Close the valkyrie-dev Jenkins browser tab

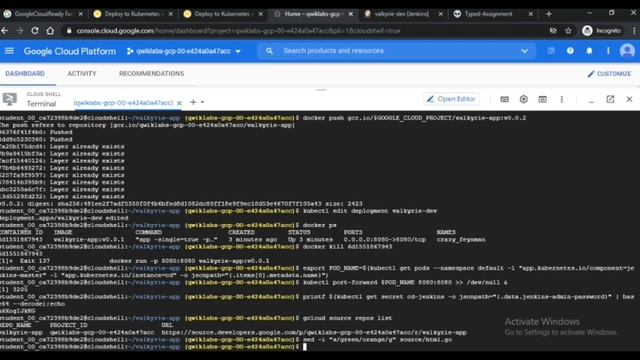click(x=440, y=14)
